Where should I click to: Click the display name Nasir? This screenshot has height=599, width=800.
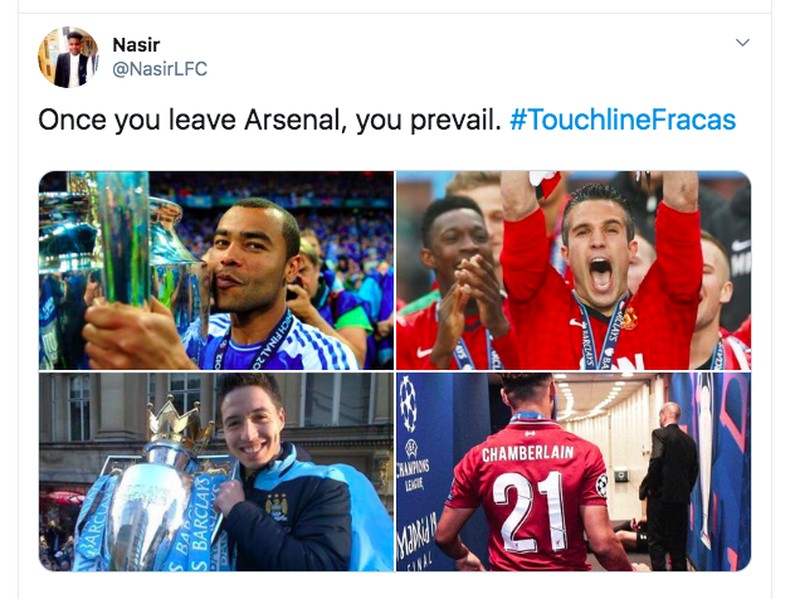(x=136, y=45)
